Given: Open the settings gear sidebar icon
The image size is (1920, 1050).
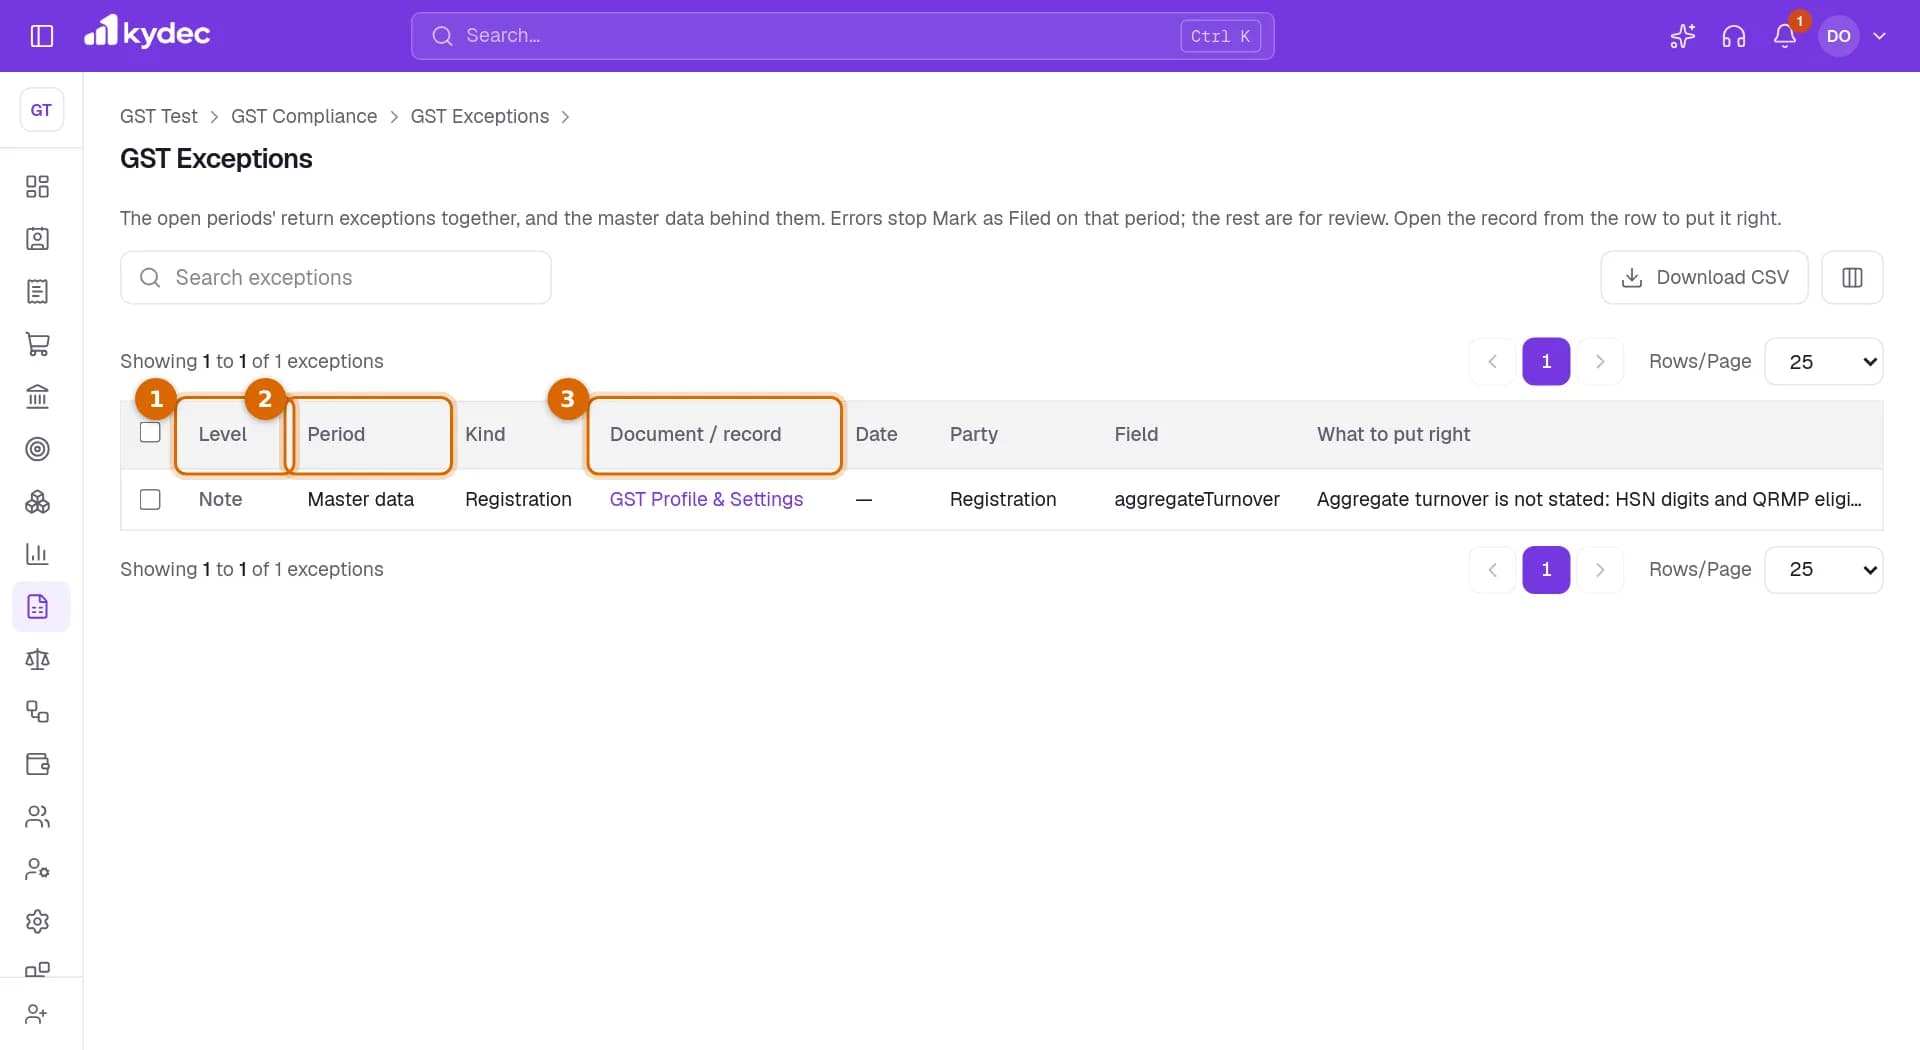Looking at the screenshot, I should pos(38,921).
